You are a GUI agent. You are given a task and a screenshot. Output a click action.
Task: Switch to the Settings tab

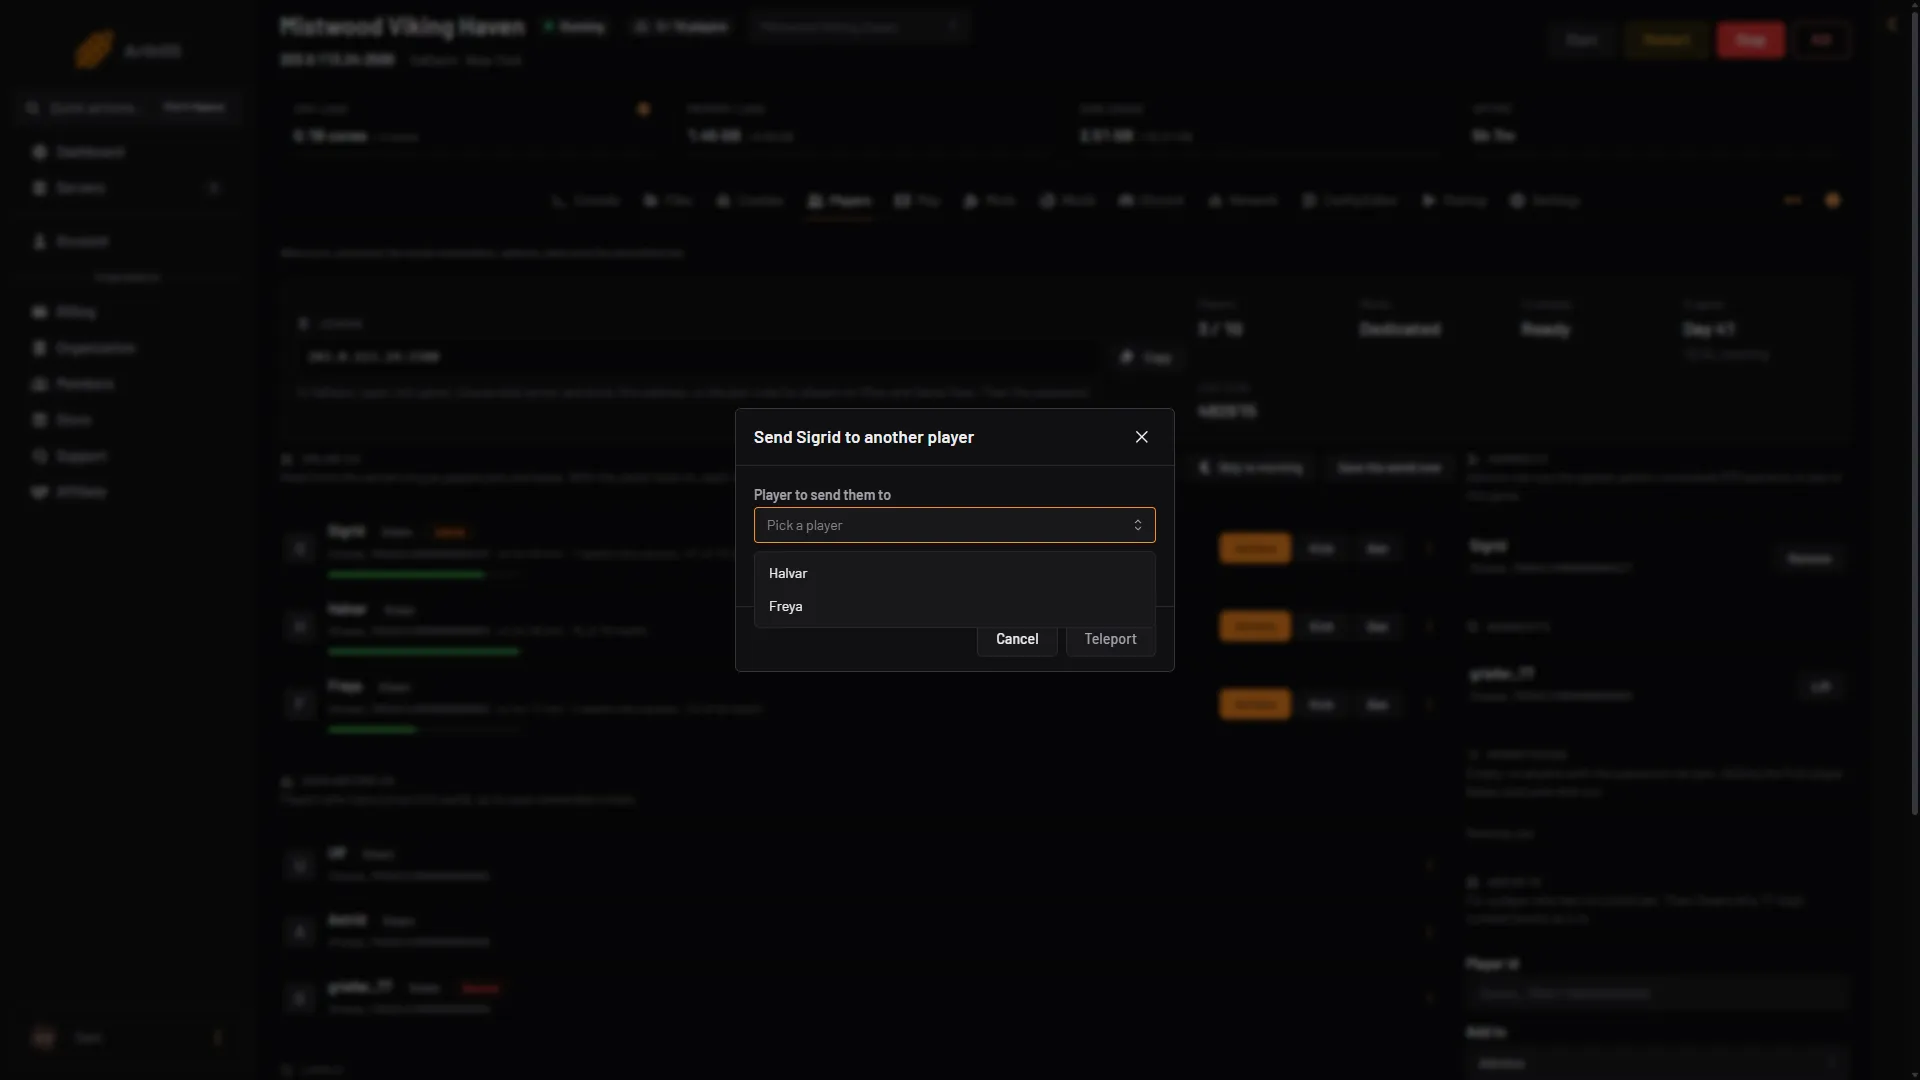[x=1545, y=201]
